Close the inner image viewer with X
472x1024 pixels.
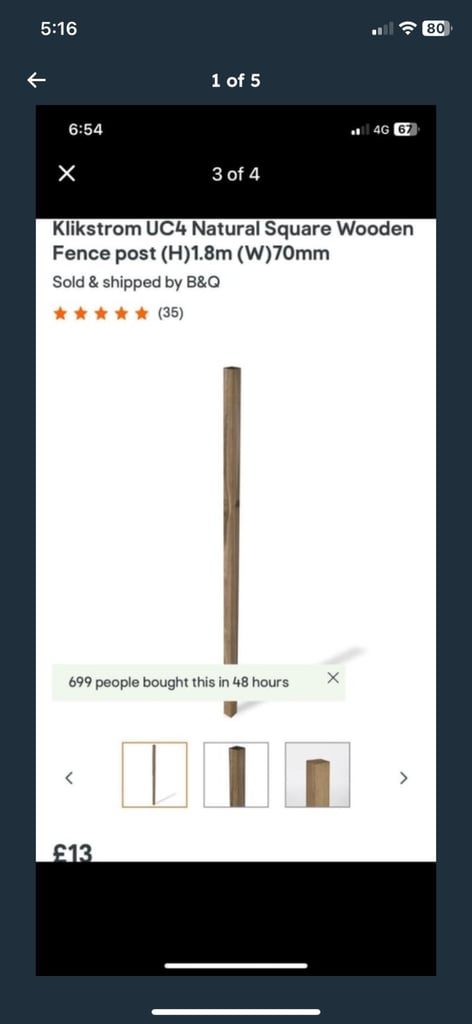pyautogui.click(x=67, y=174)
